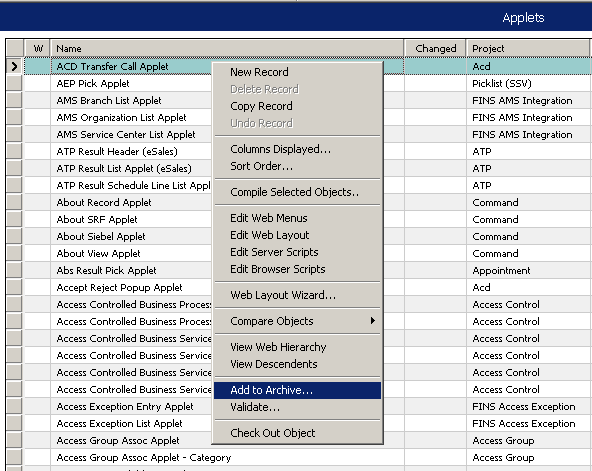
Task: Select AMS Service Center List Applet
Action: (x=126, y=134)
